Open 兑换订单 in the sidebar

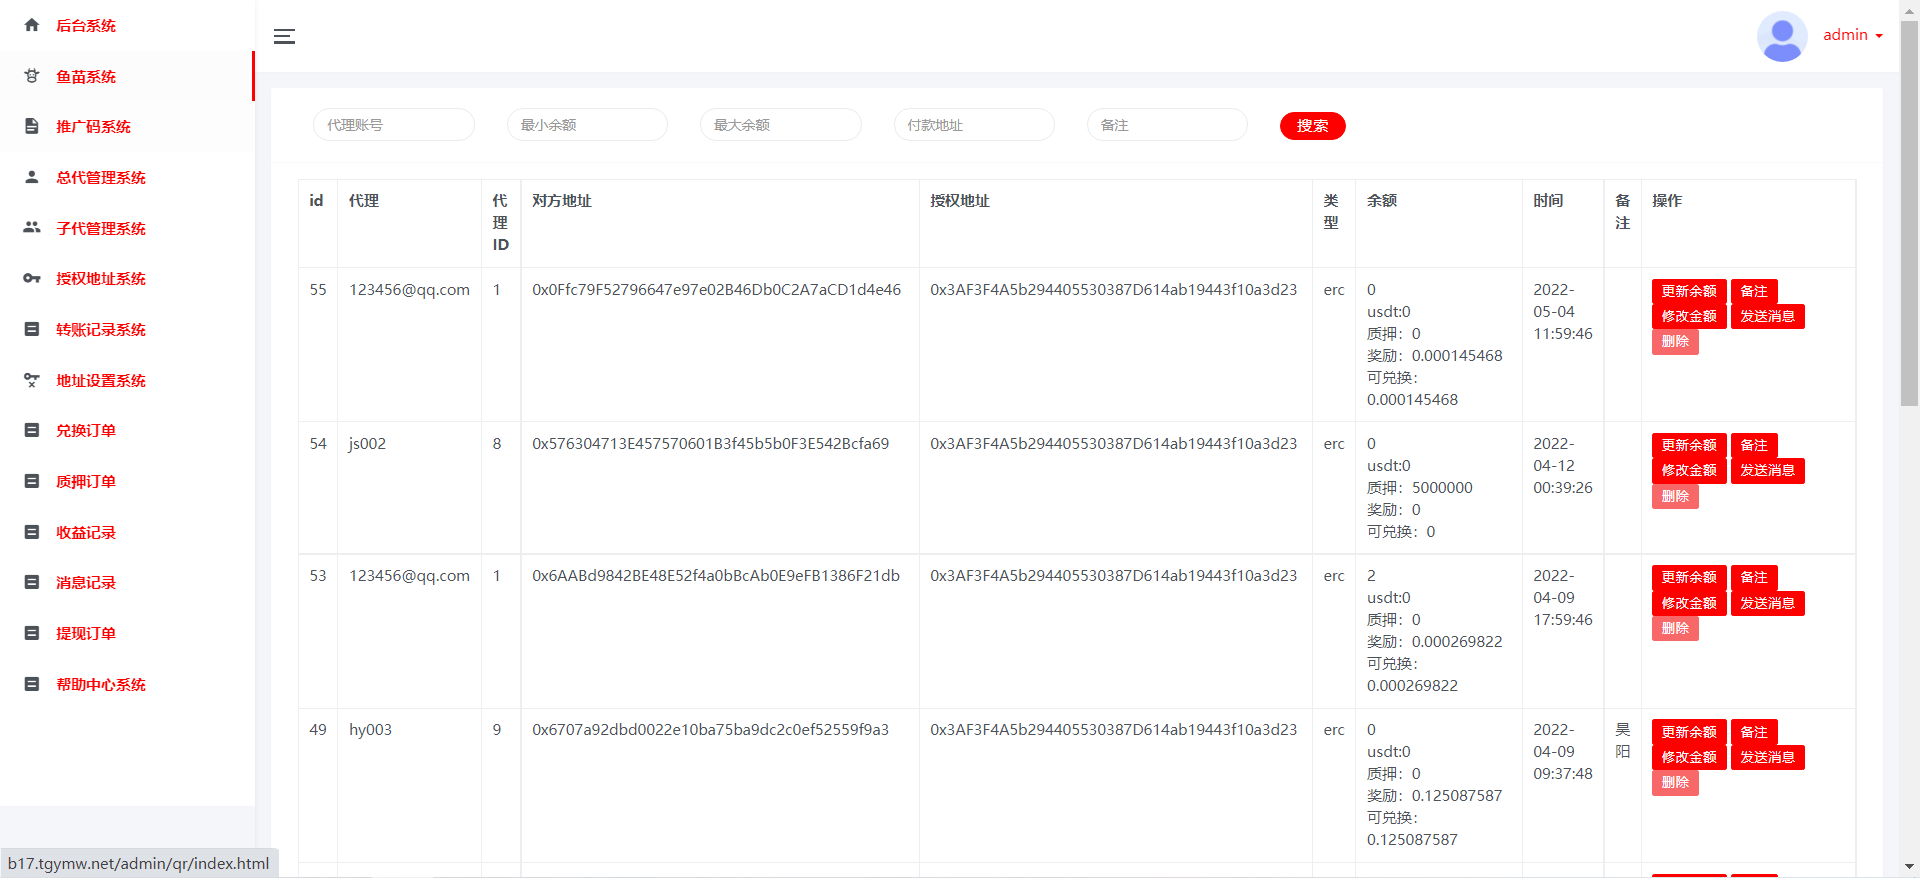click(86, 431)
